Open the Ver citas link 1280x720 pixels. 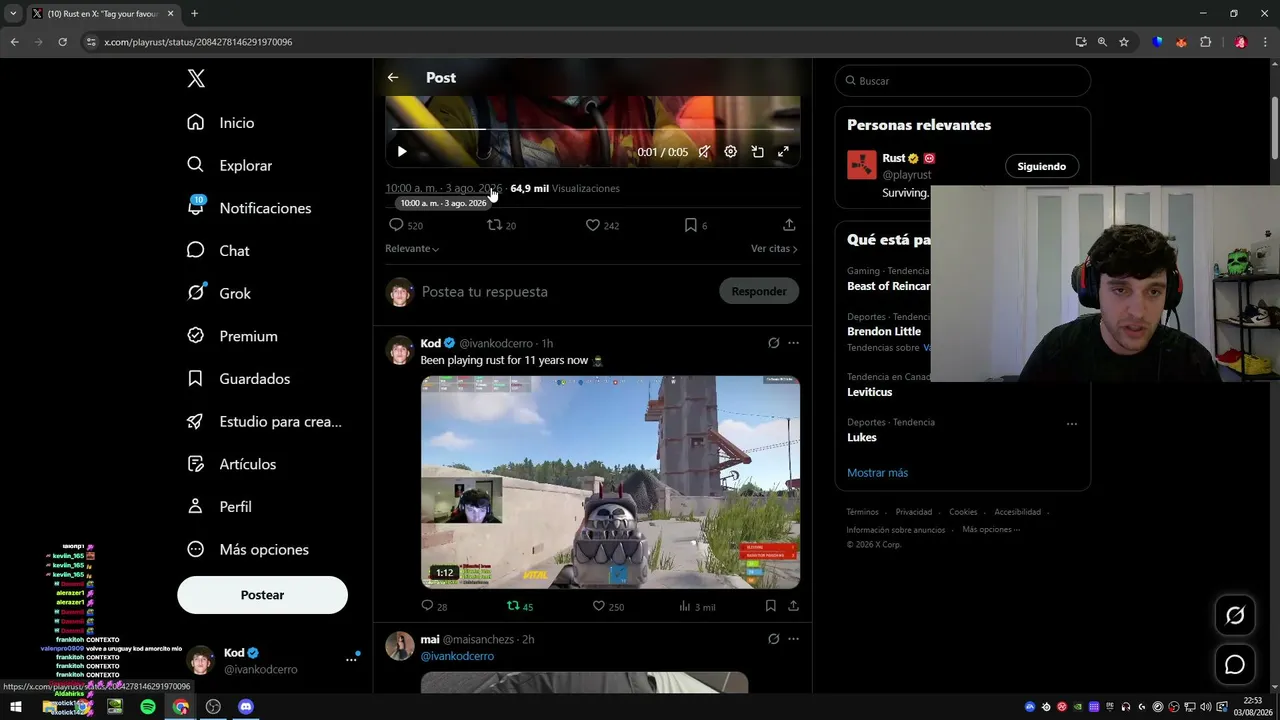(774, 248)
